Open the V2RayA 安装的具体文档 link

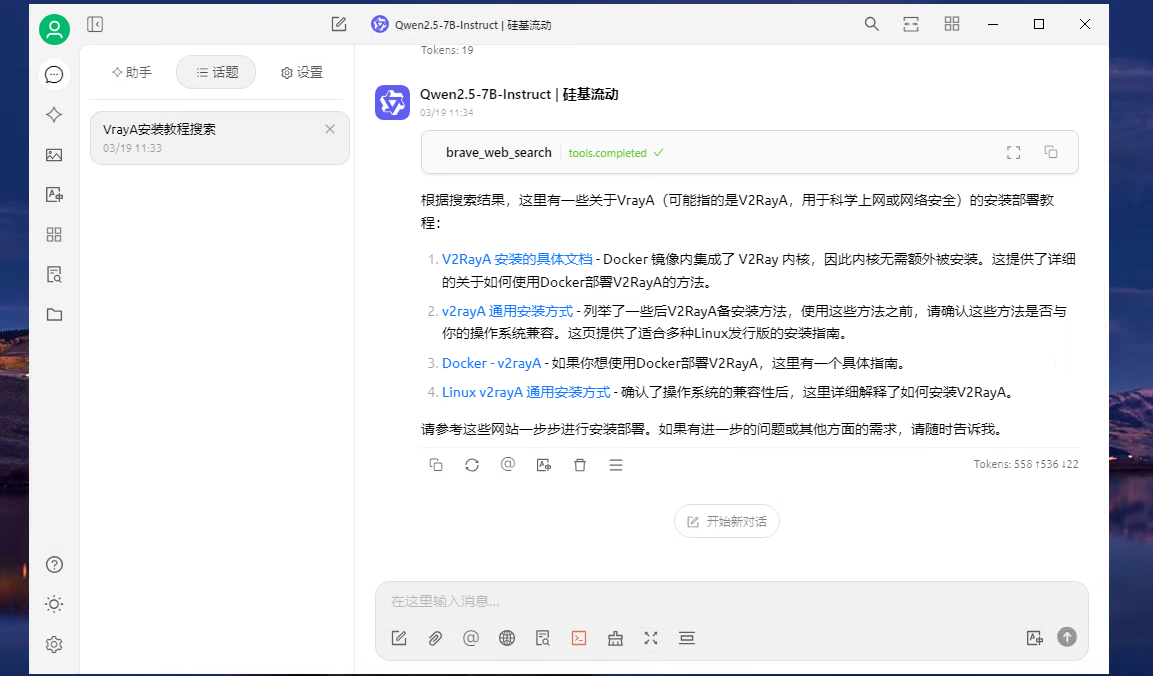point(517,259)
